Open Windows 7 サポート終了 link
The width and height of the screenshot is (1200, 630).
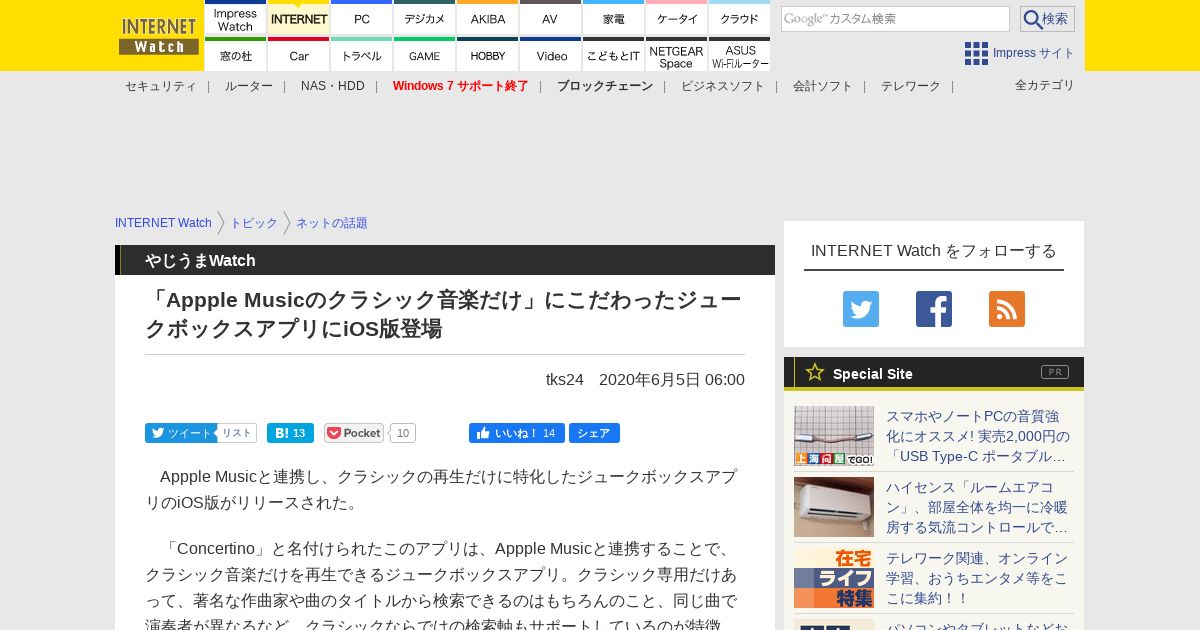(461, 86)
